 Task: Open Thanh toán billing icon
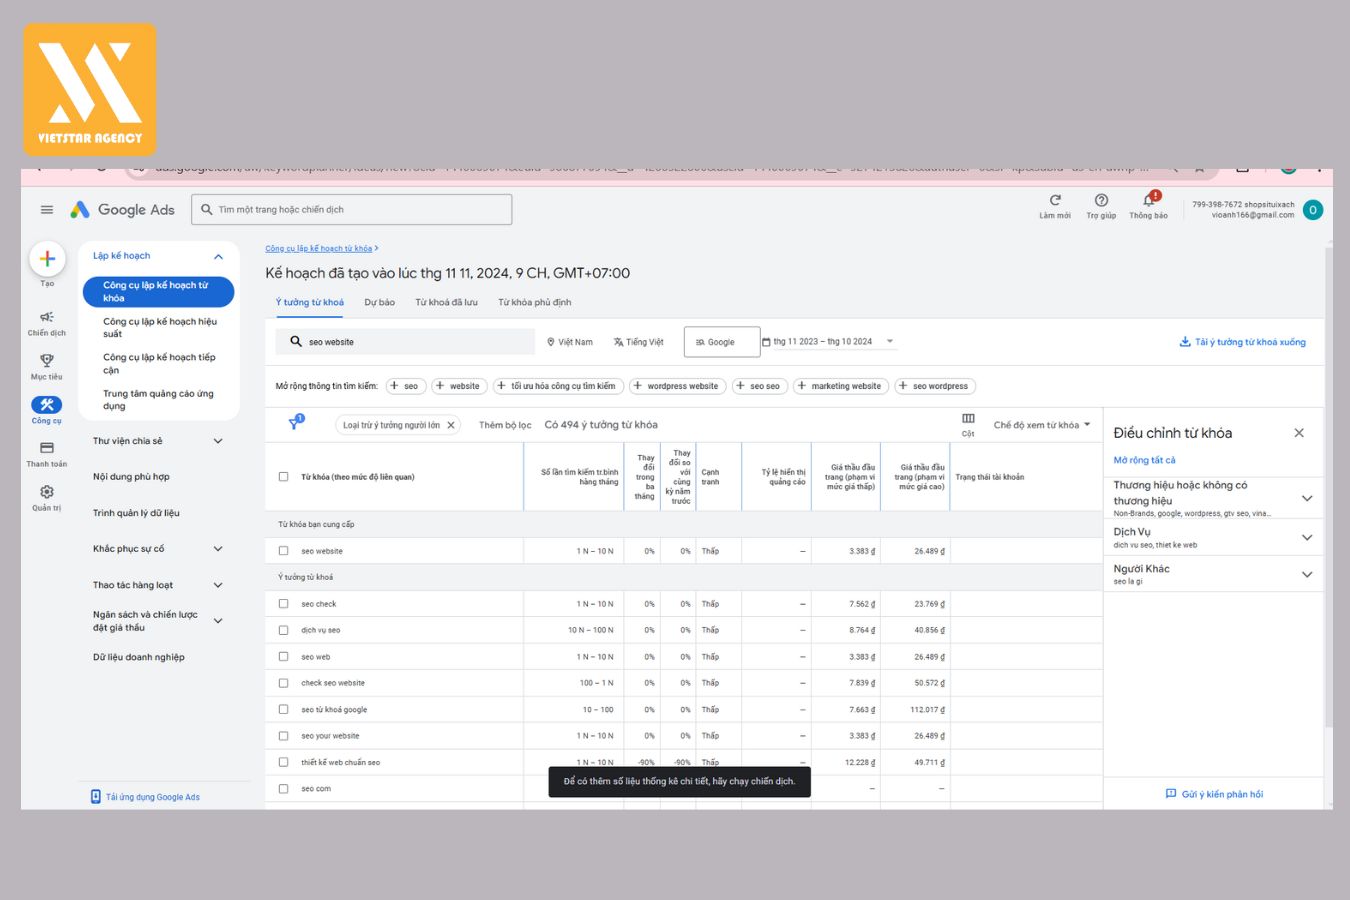point(47,448)
